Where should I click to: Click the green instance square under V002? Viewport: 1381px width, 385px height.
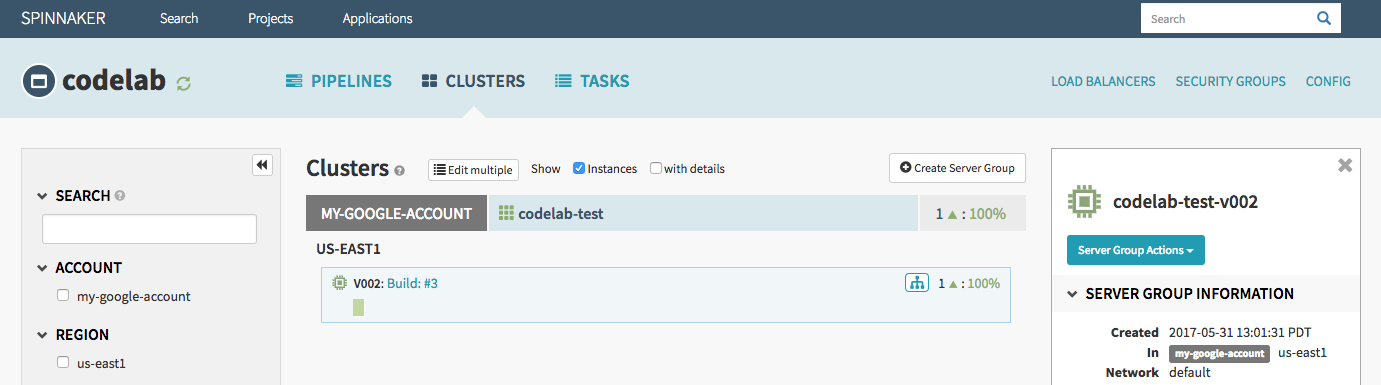(358, 307)
